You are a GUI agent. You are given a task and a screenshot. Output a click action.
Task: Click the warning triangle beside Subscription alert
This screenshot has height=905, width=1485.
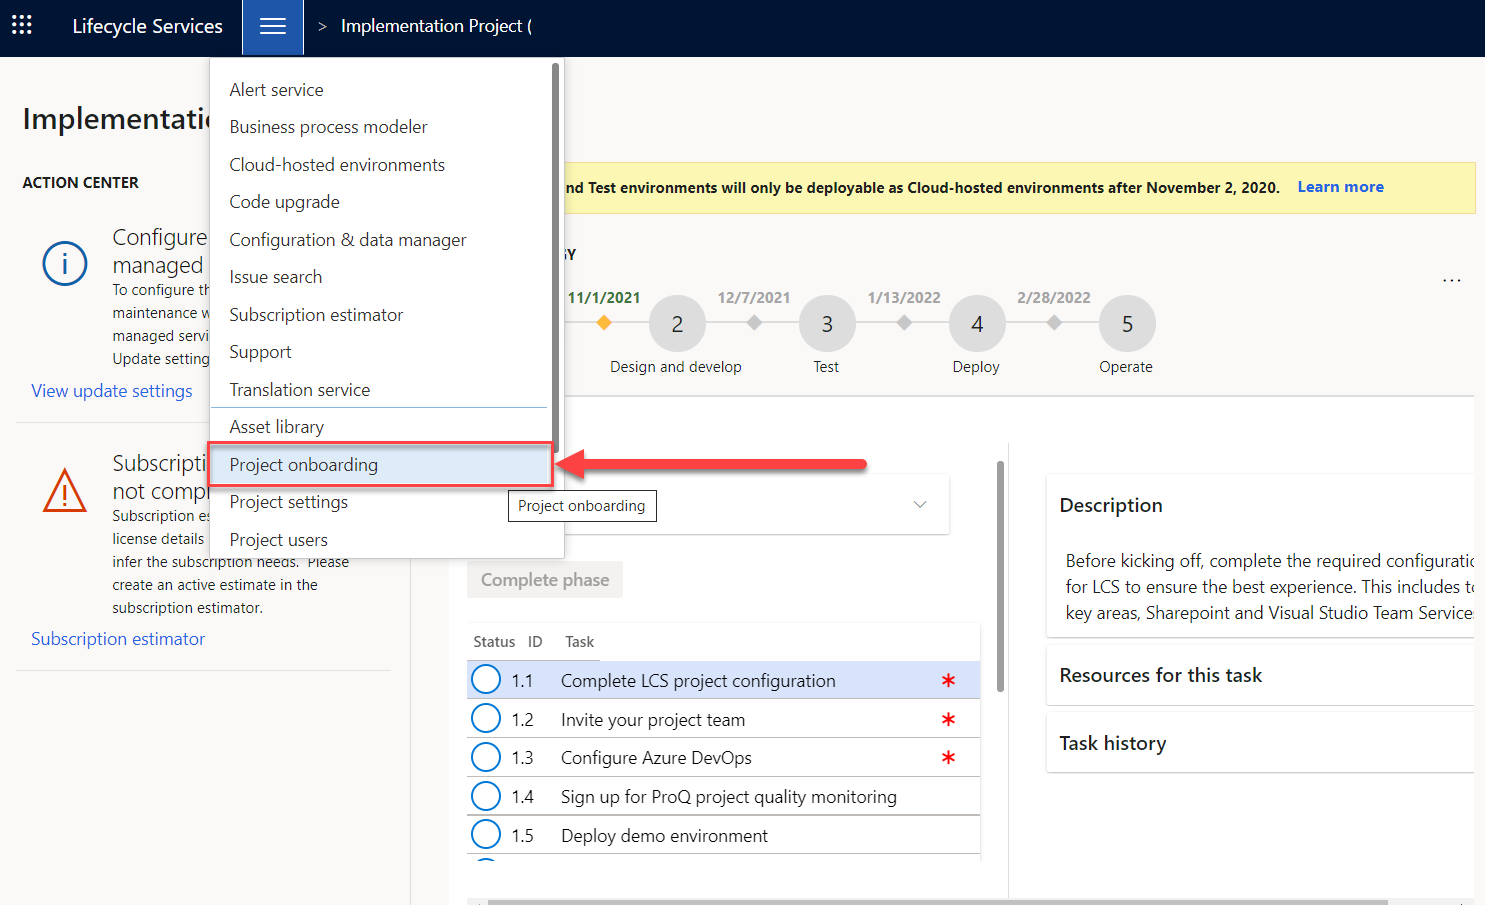(65, 490)
